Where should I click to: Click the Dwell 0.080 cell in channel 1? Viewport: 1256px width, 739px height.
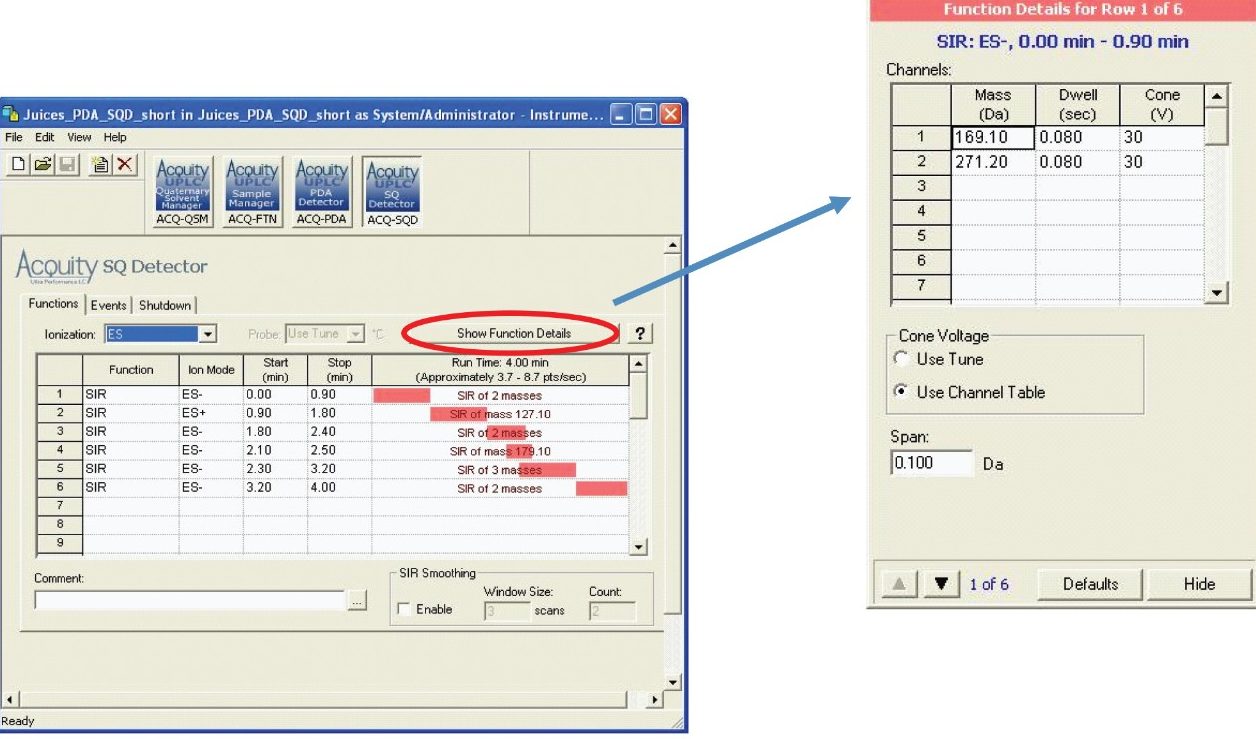1077,137
